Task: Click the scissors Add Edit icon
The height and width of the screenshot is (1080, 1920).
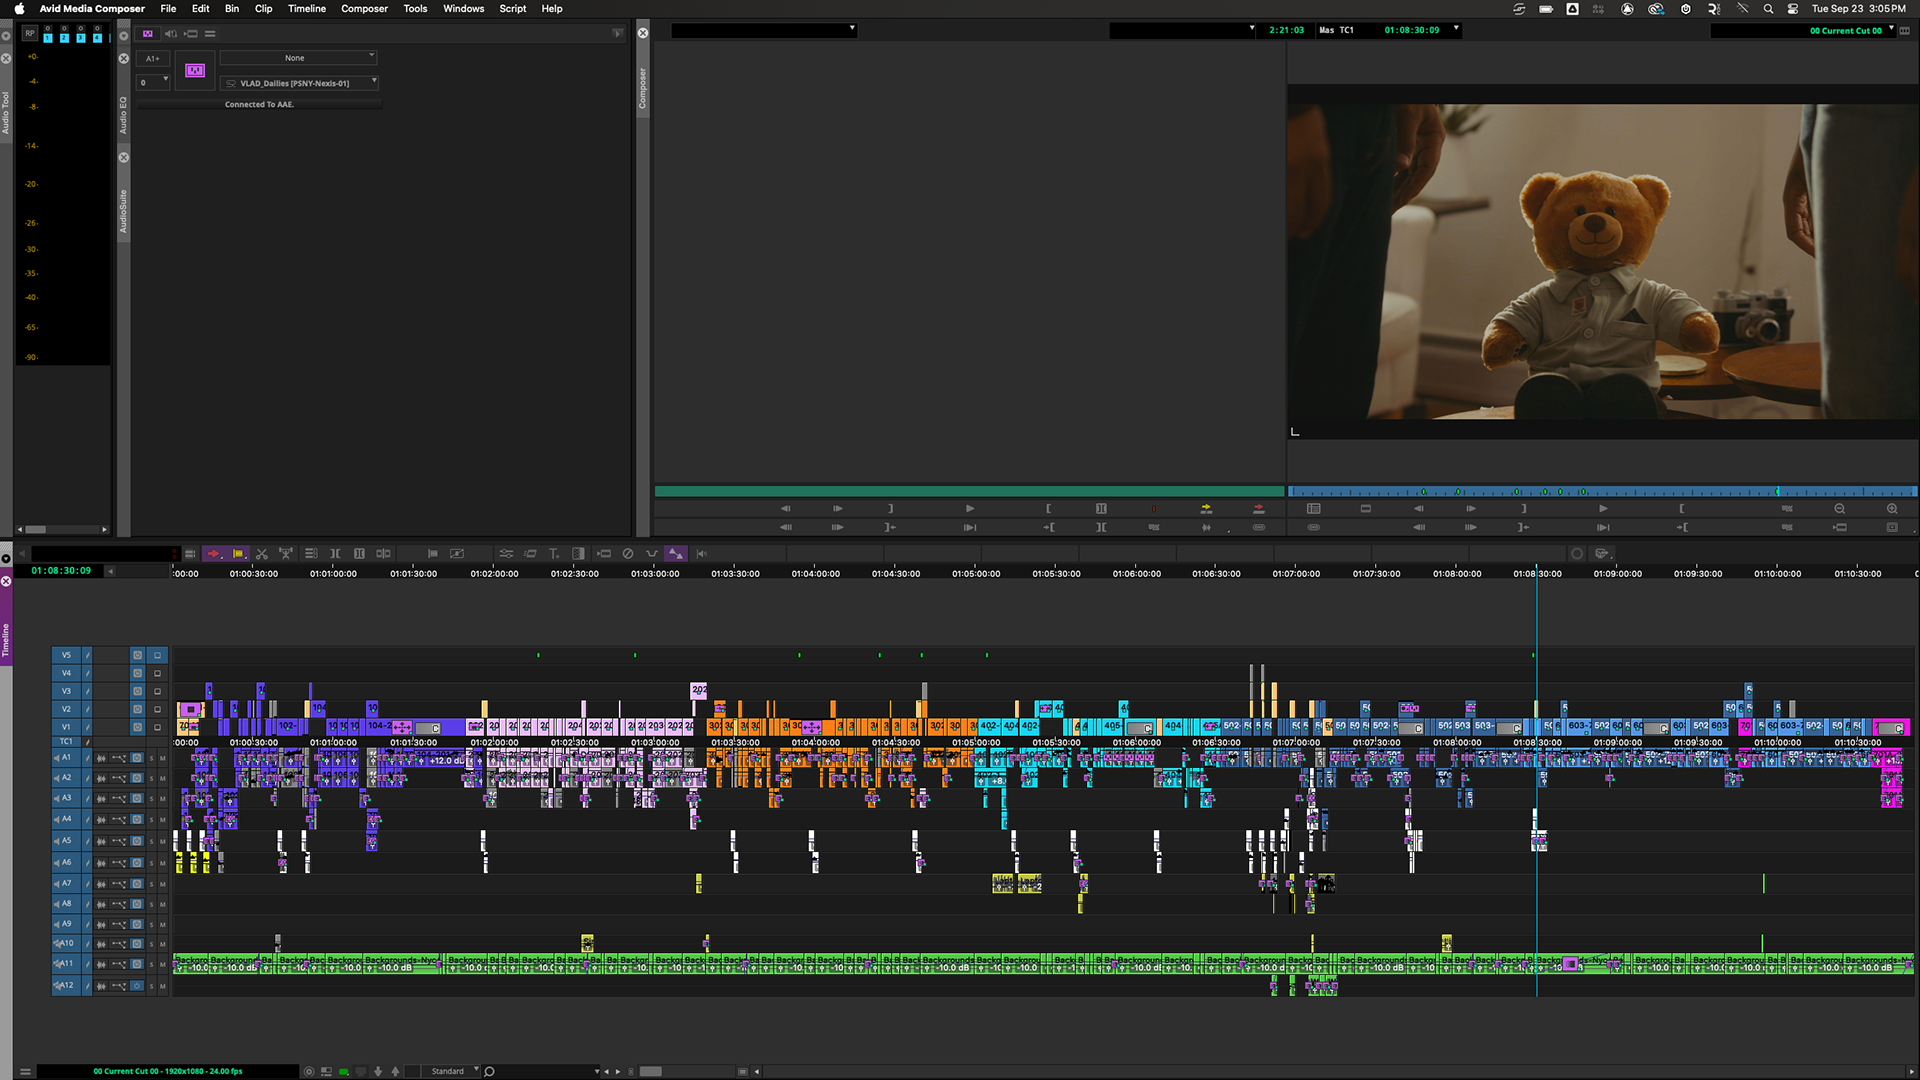Action: pos(262,553)
